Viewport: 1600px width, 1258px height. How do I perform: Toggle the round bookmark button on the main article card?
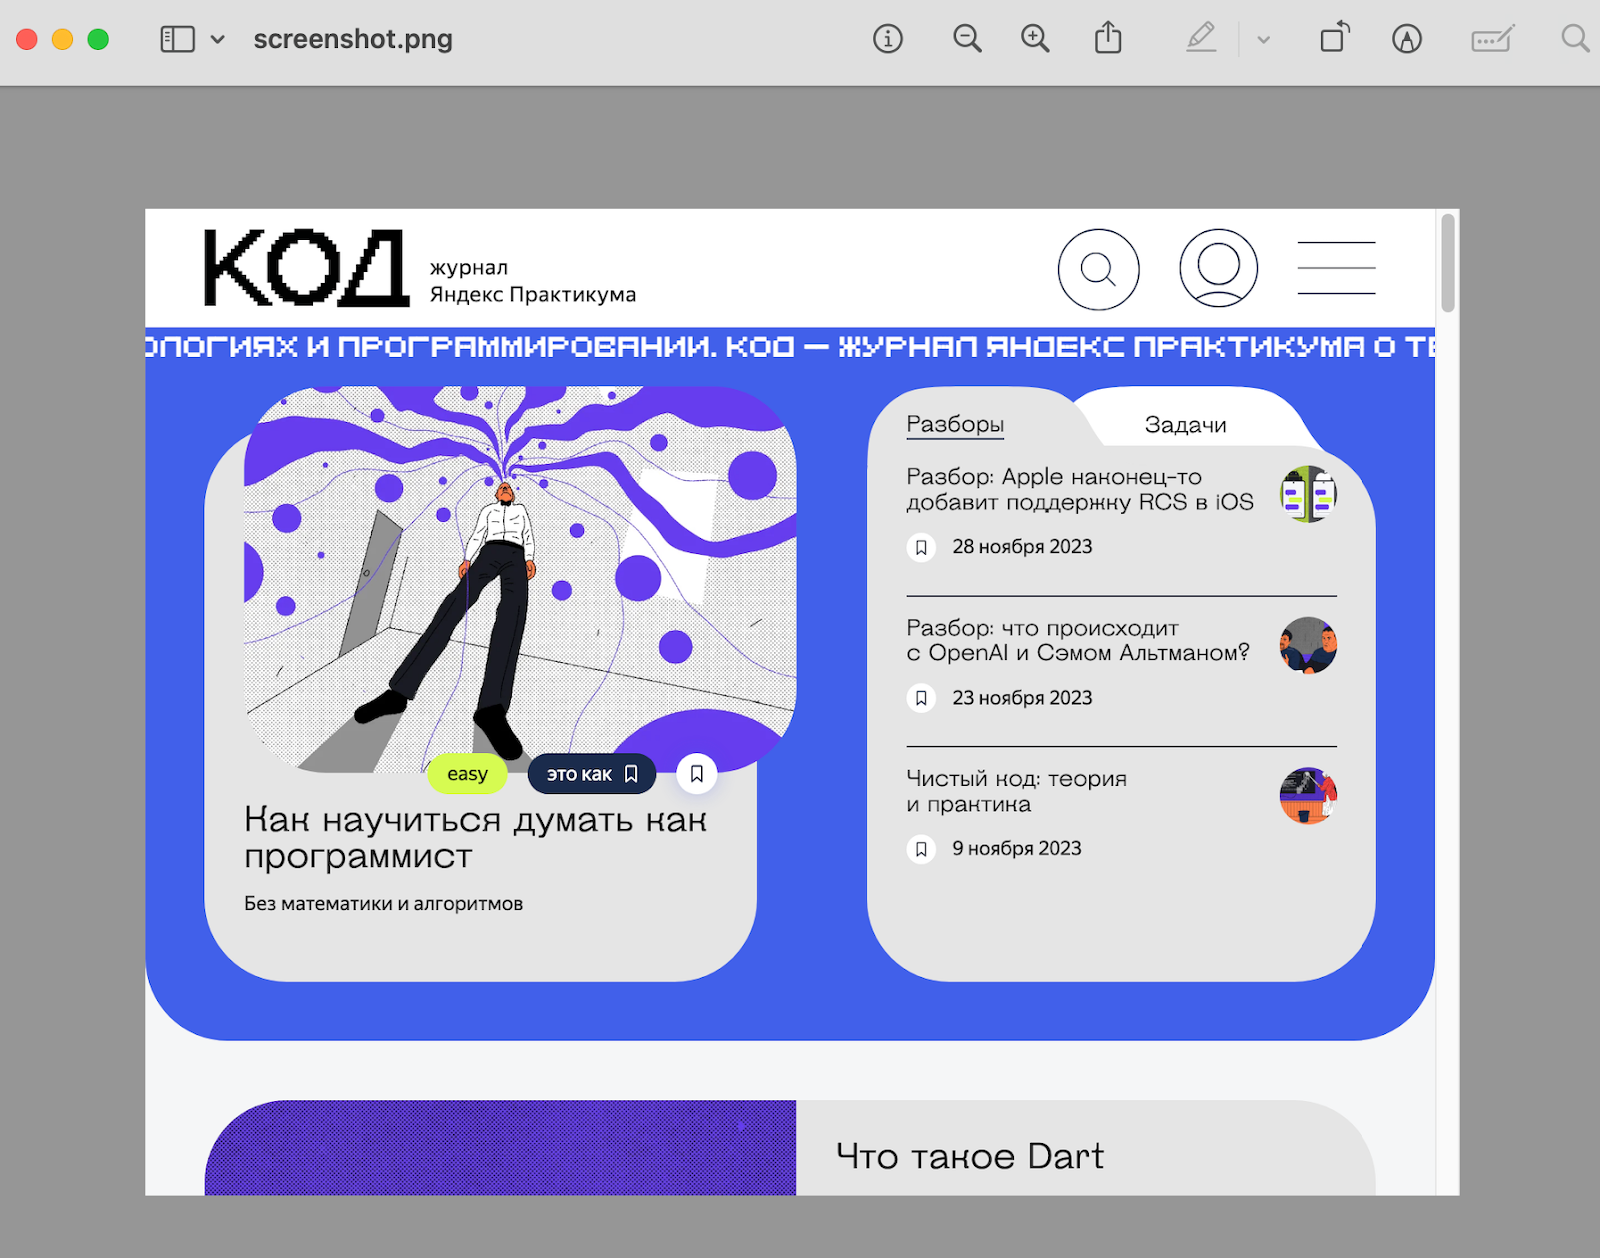click(697, 773)
